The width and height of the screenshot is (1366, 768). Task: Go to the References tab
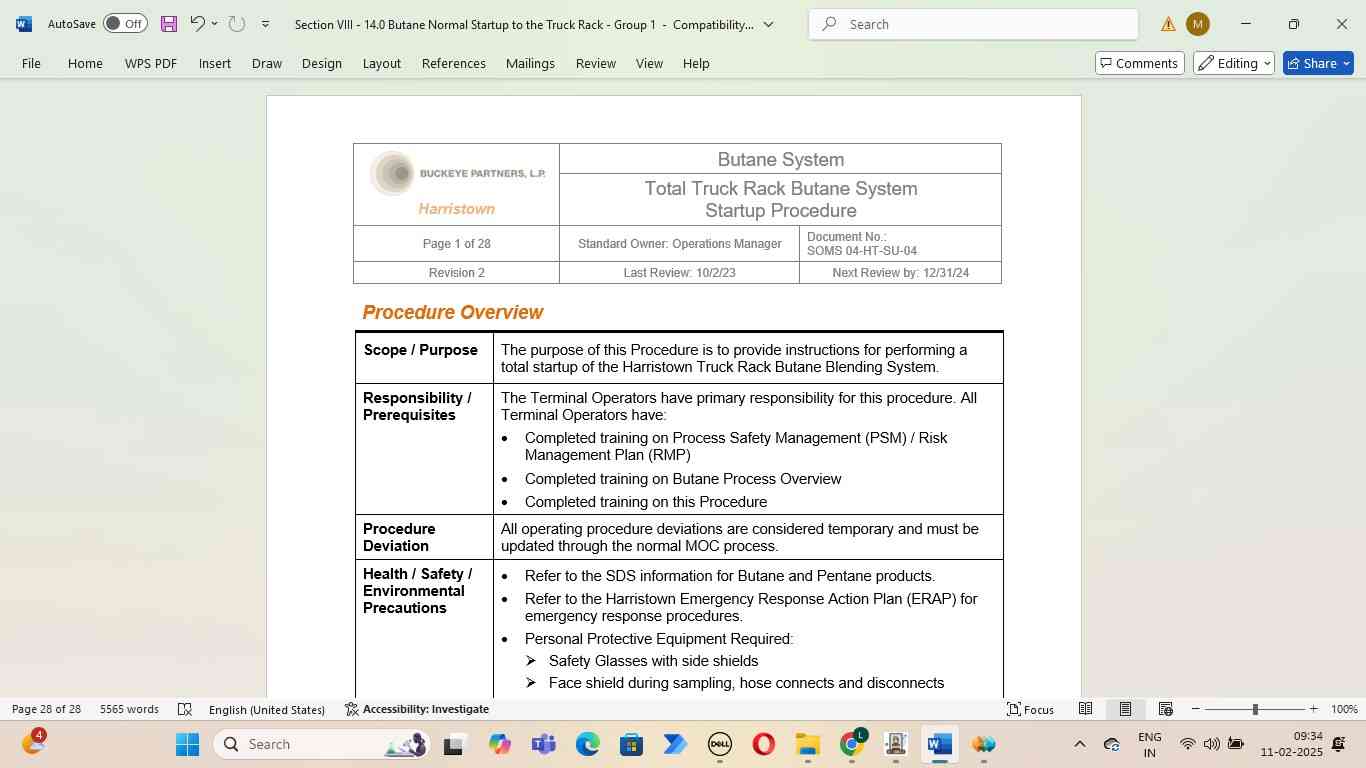(x=454, y=63)
